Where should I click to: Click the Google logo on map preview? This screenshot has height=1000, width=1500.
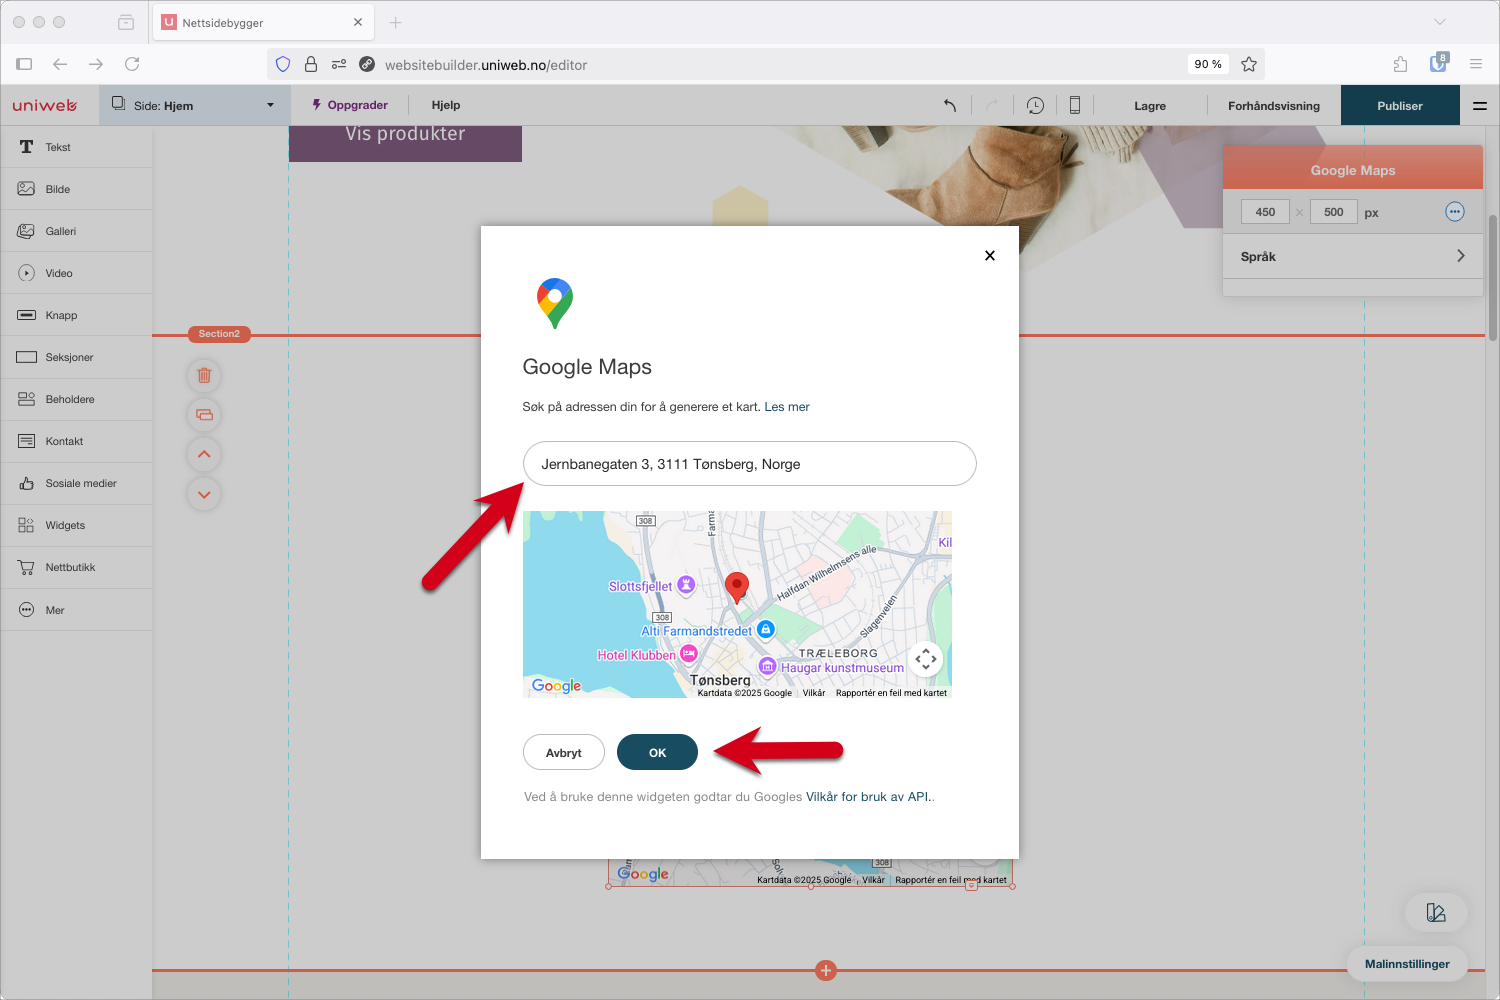pos(556,685)
